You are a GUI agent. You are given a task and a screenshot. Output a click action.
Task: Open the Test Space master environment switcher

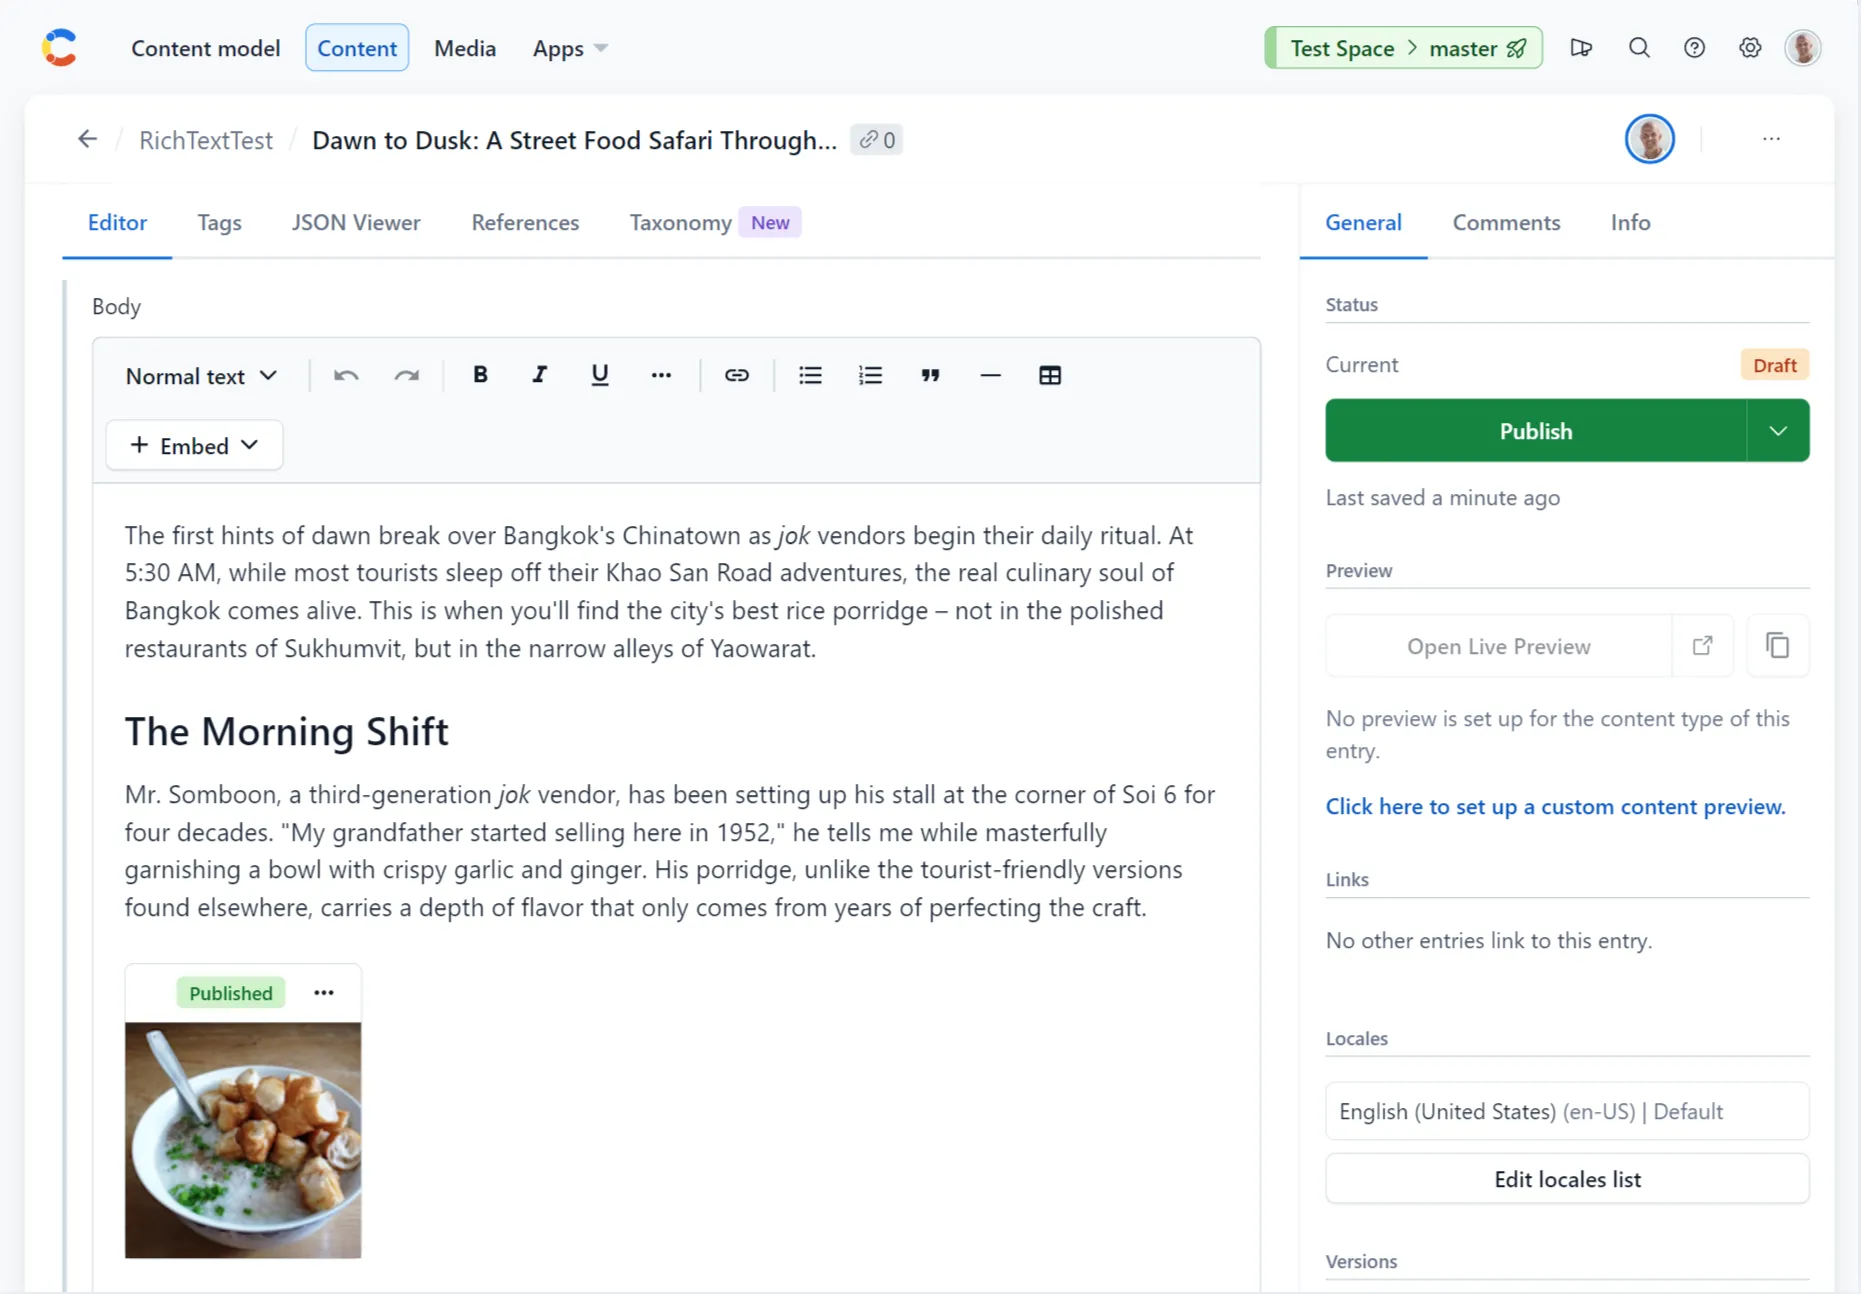(x=1404, y=48)
